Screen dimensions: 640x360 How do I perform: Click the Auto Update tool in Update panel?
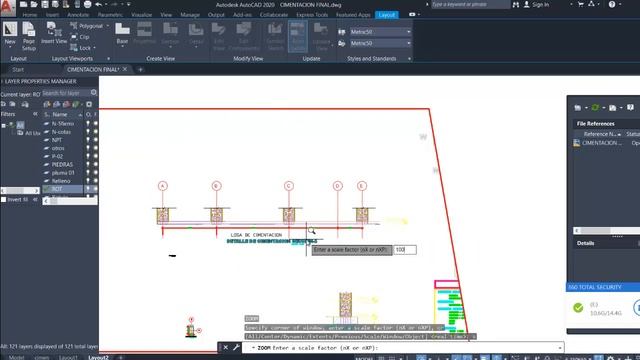(x=298, y=36)
